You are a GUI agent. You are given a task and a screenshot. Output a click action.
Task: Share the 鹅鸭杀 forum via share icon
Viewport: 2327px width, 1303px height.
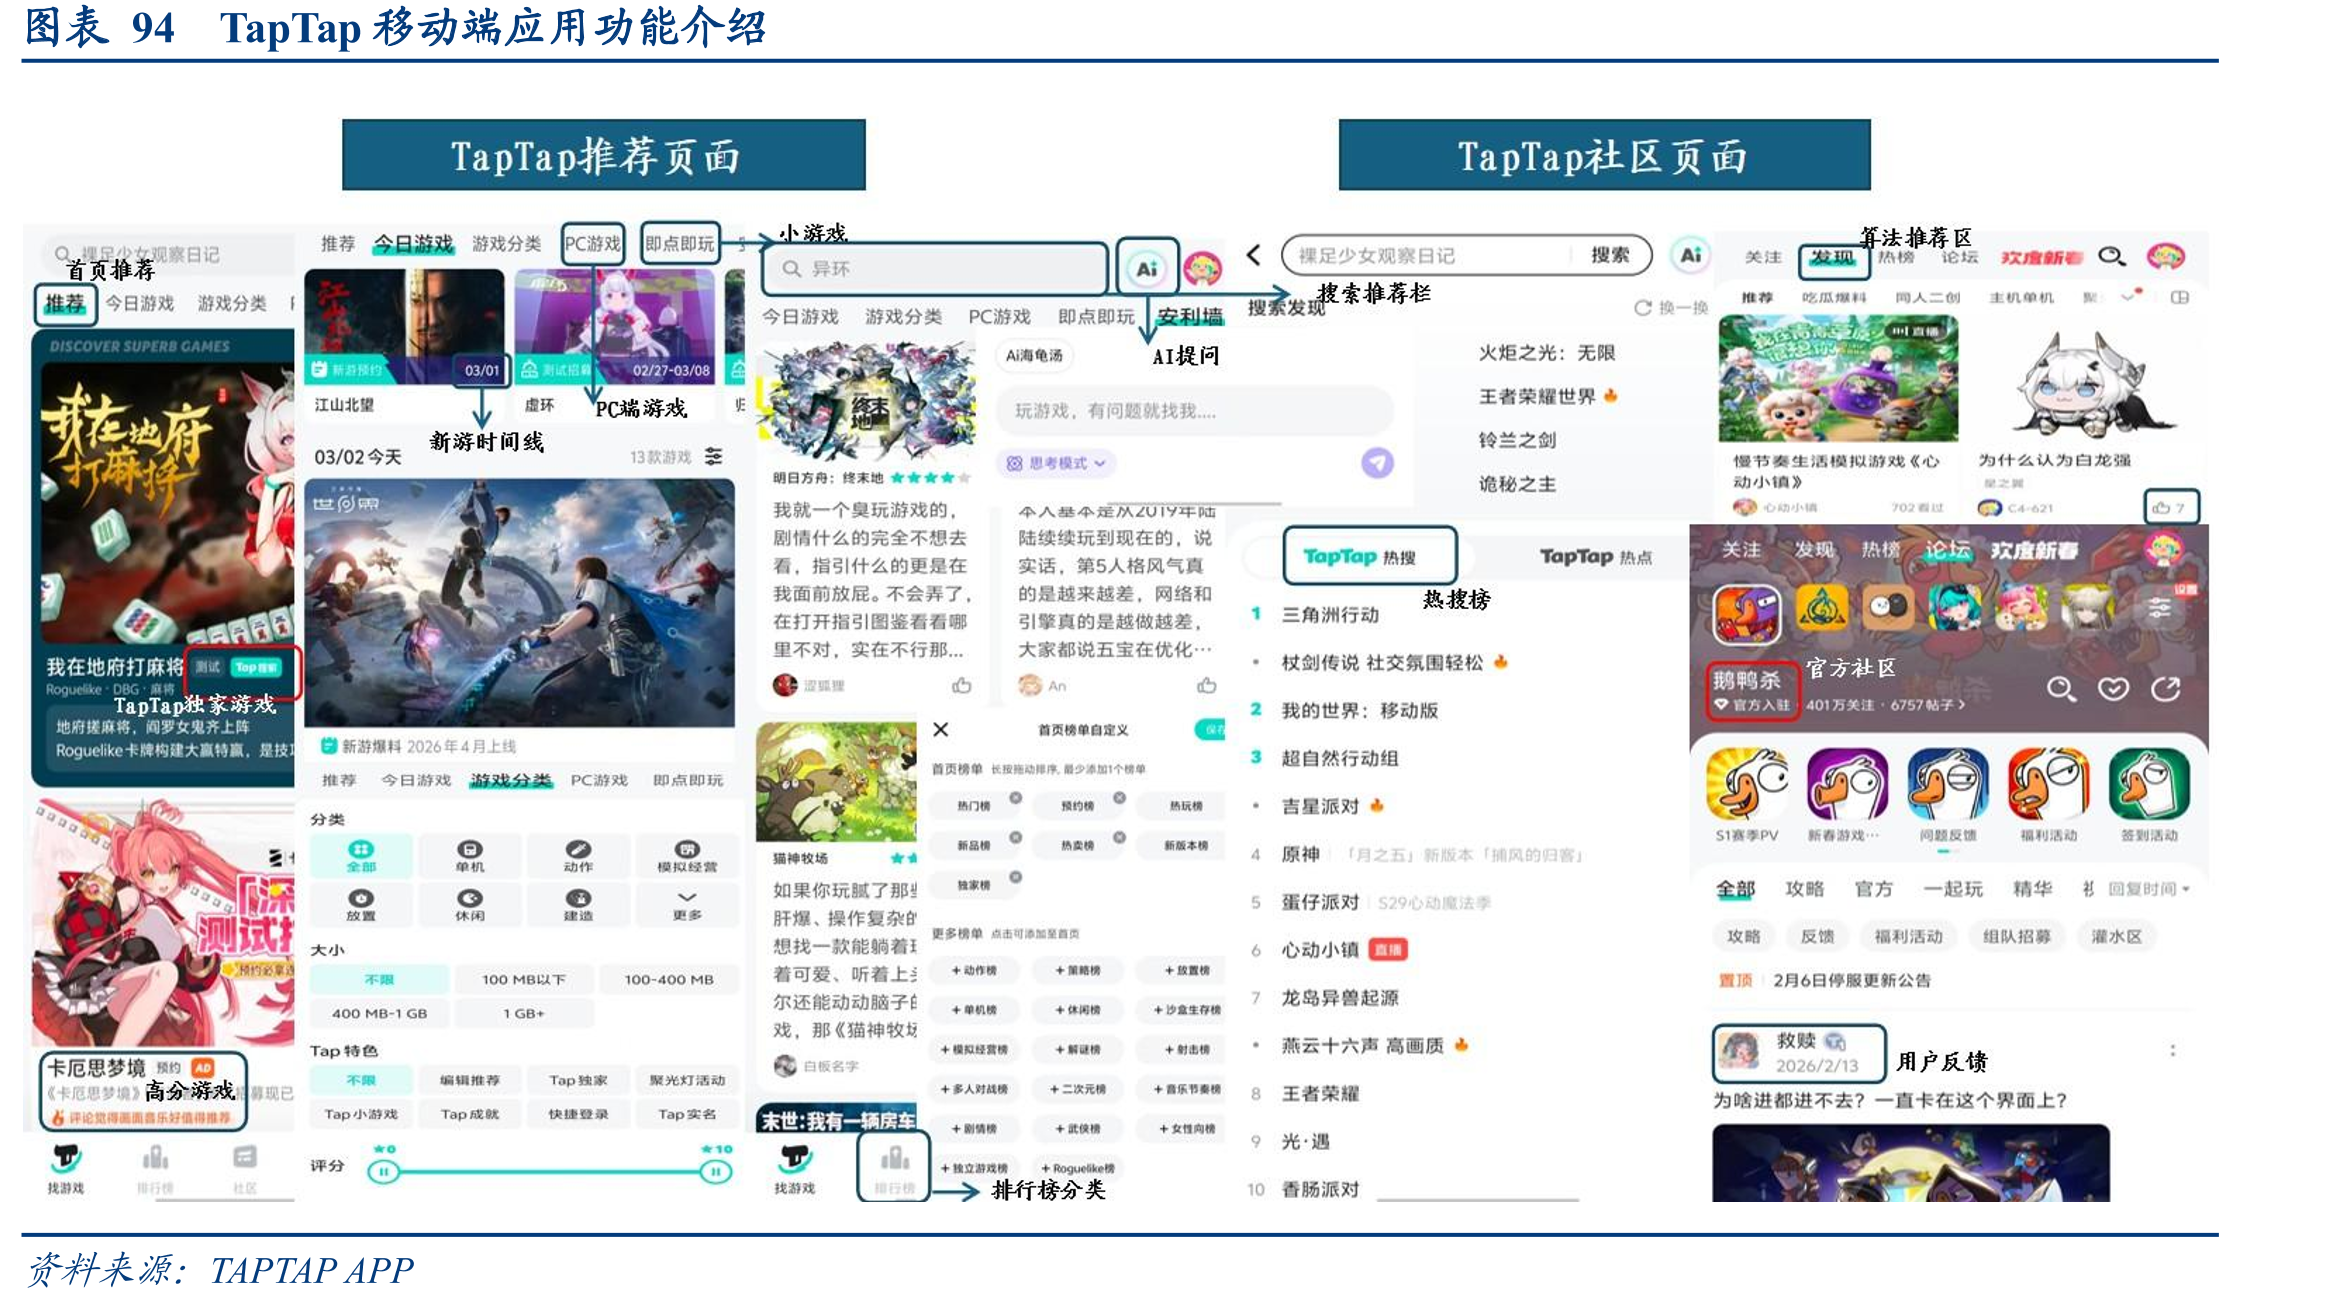[2166, 688]
